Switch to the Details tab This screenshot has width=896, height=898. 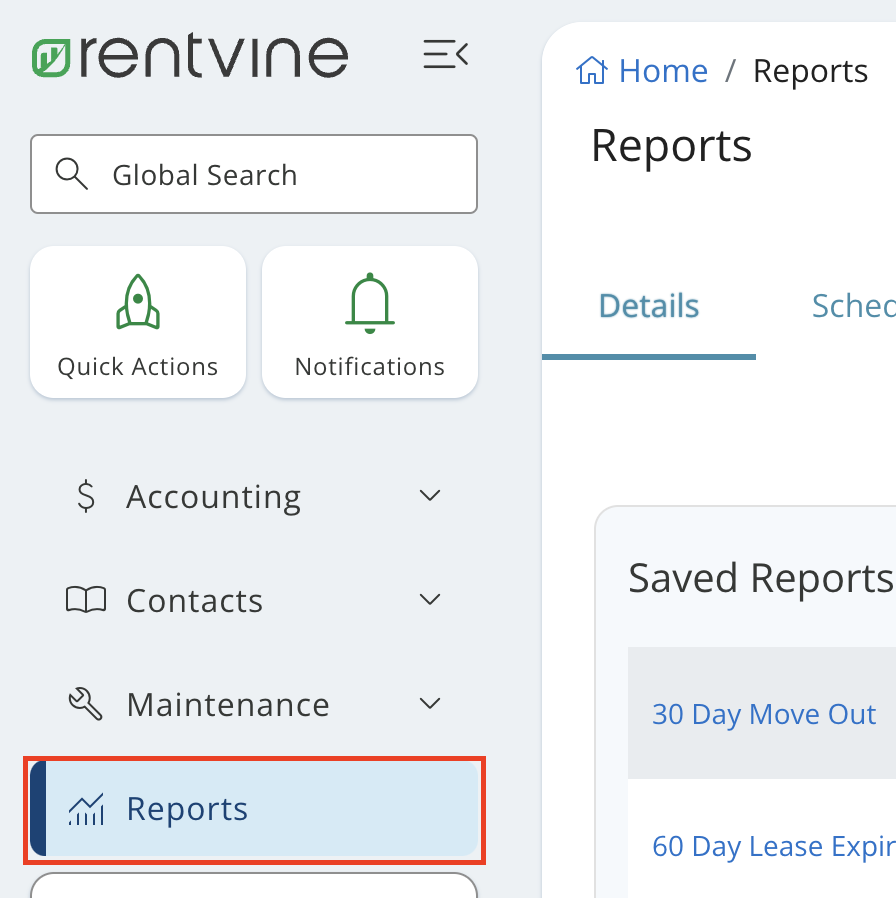point(648,306)
